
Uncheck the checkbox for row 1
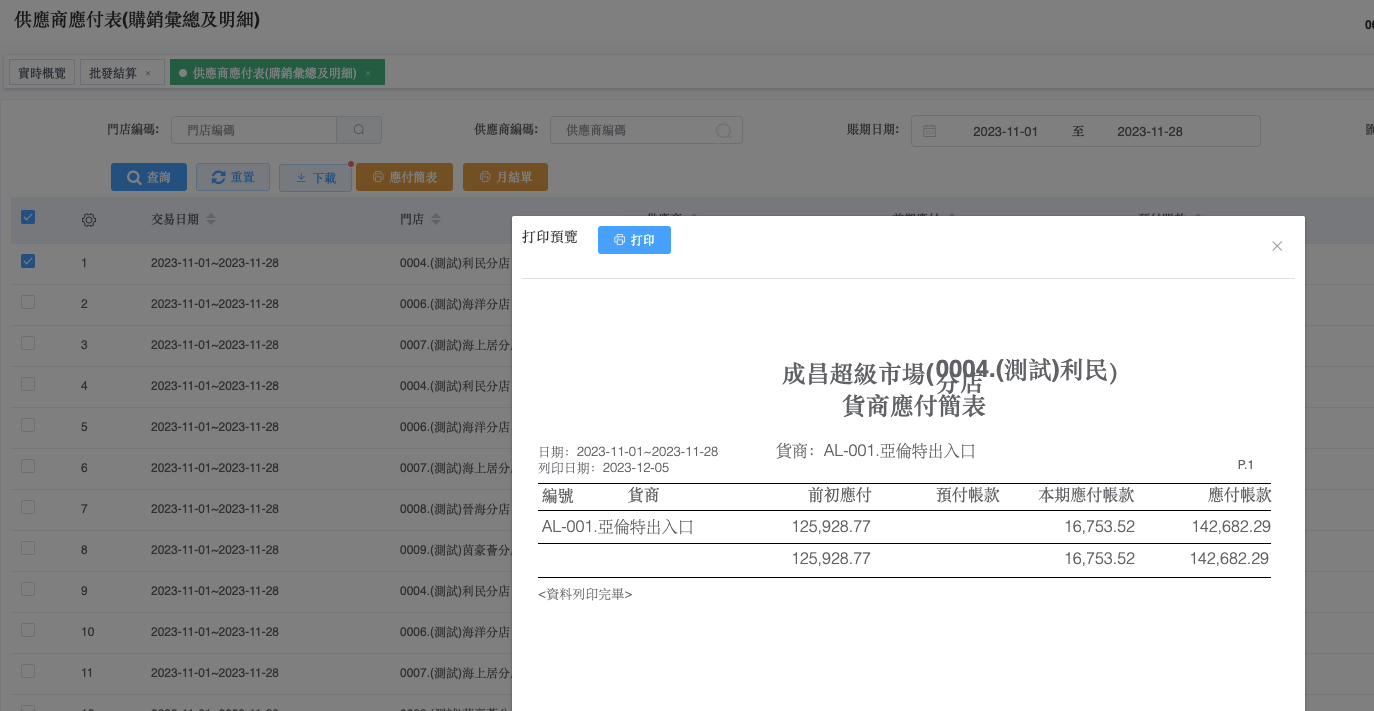tap(28, 261)
